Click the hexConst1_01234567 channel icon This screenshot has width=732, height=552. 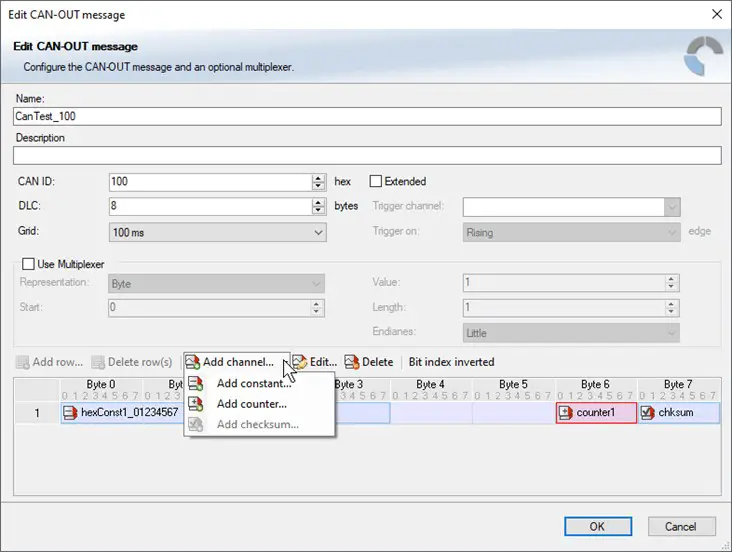(70, 413)
